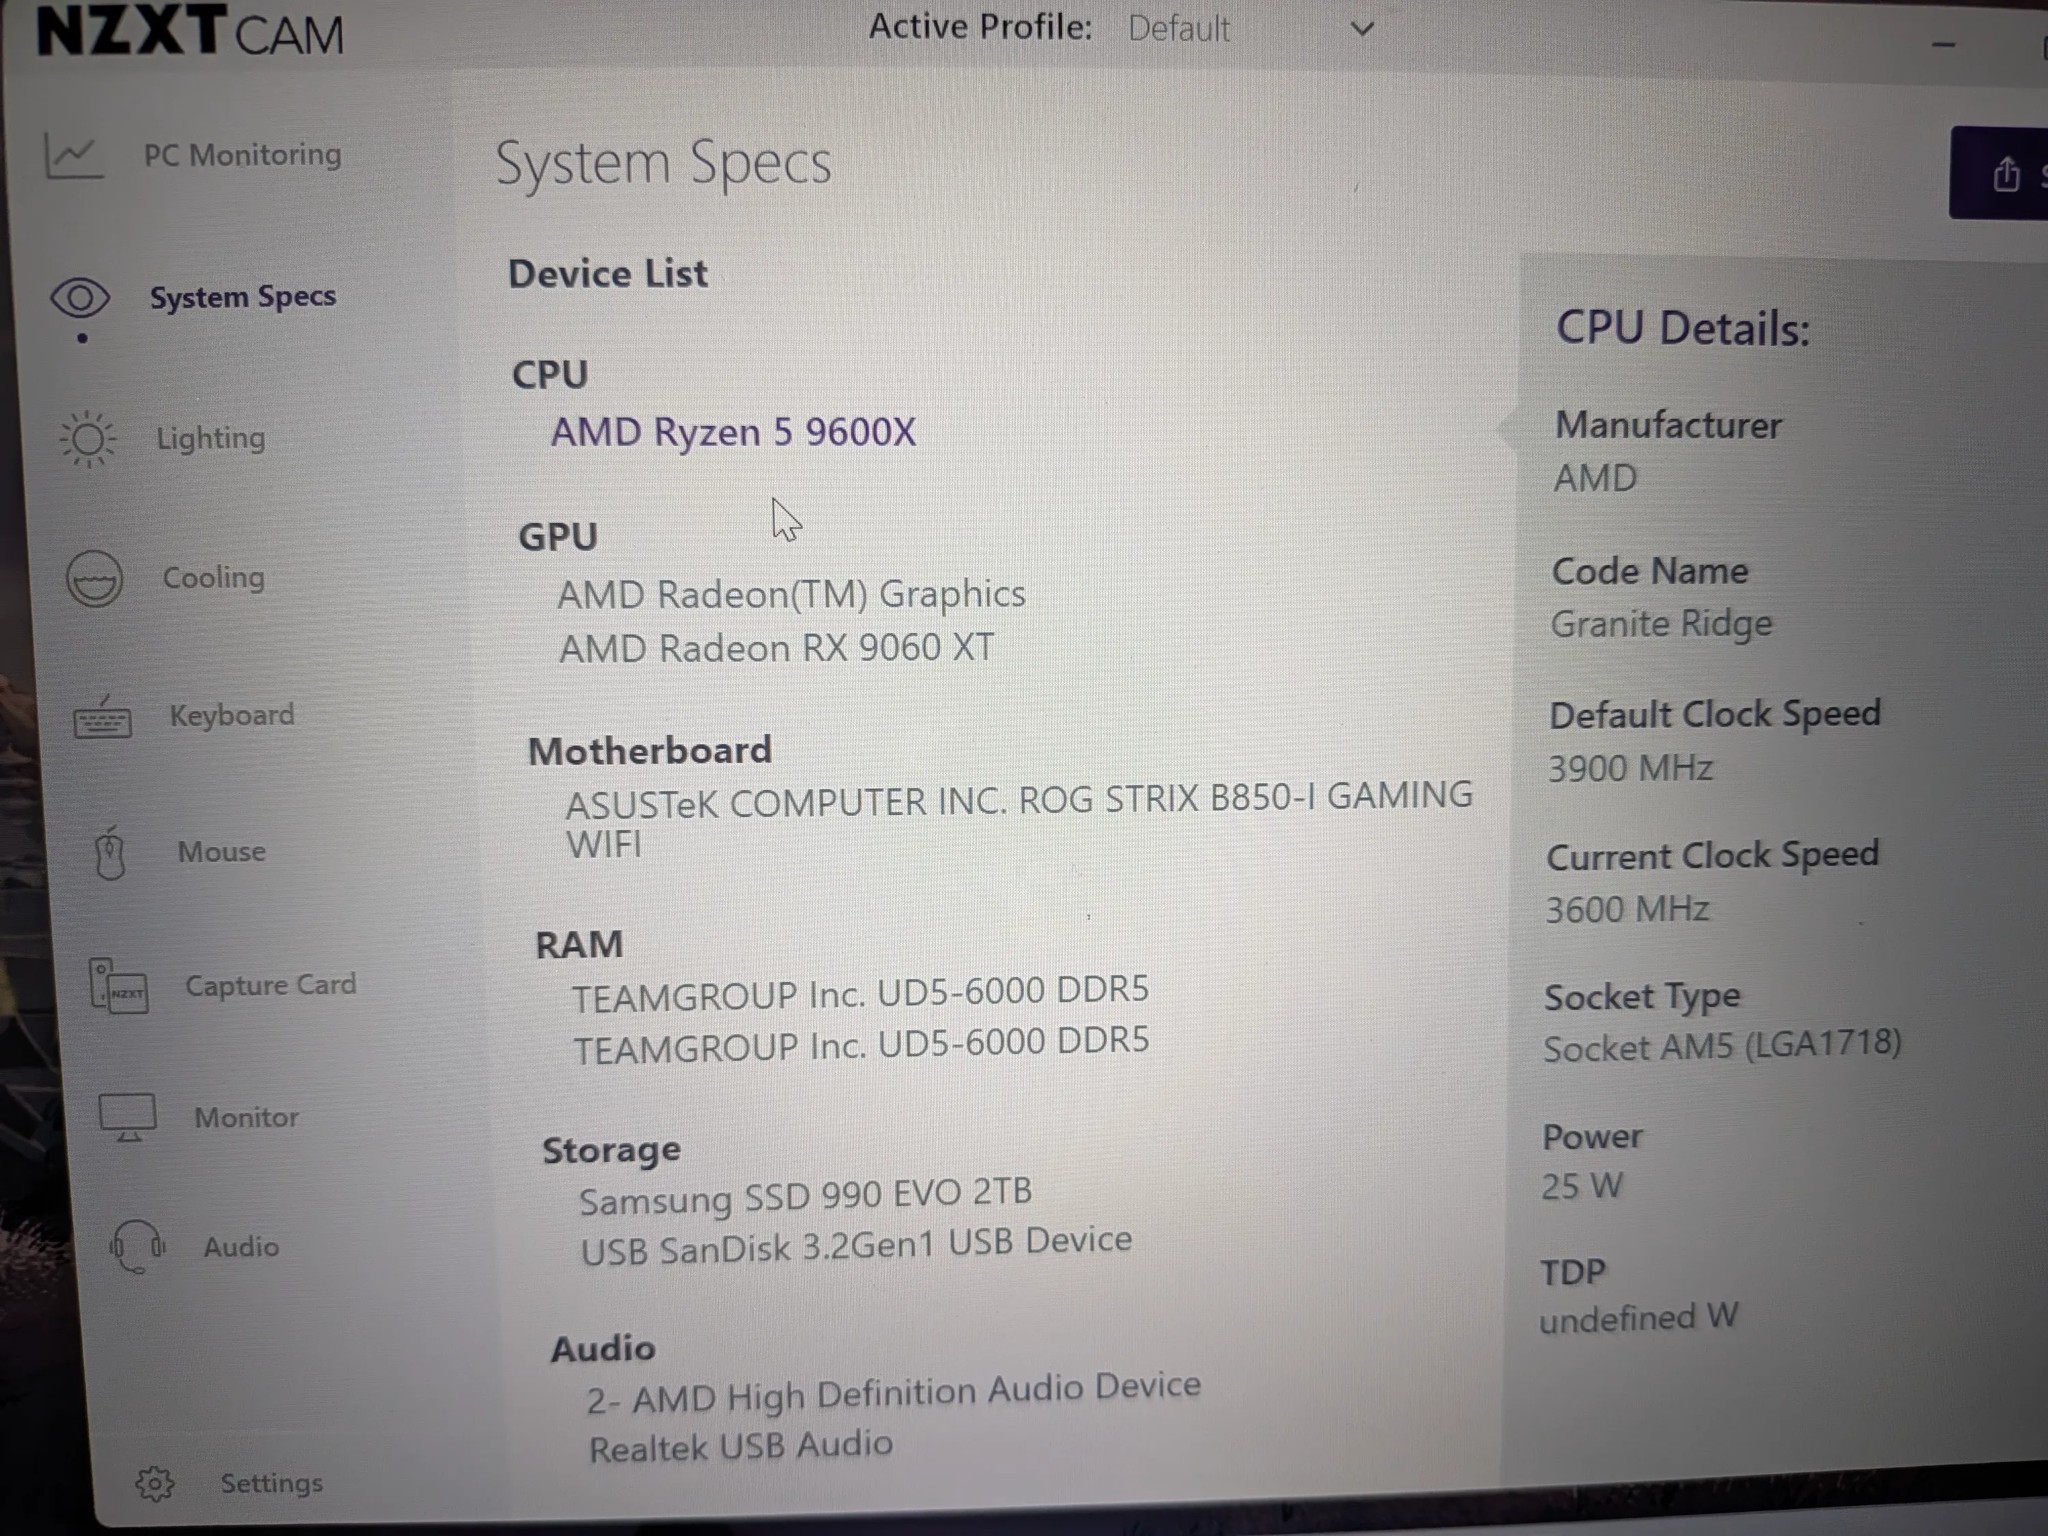Click the Keyboard icon in sidebar

pos(102,718)
